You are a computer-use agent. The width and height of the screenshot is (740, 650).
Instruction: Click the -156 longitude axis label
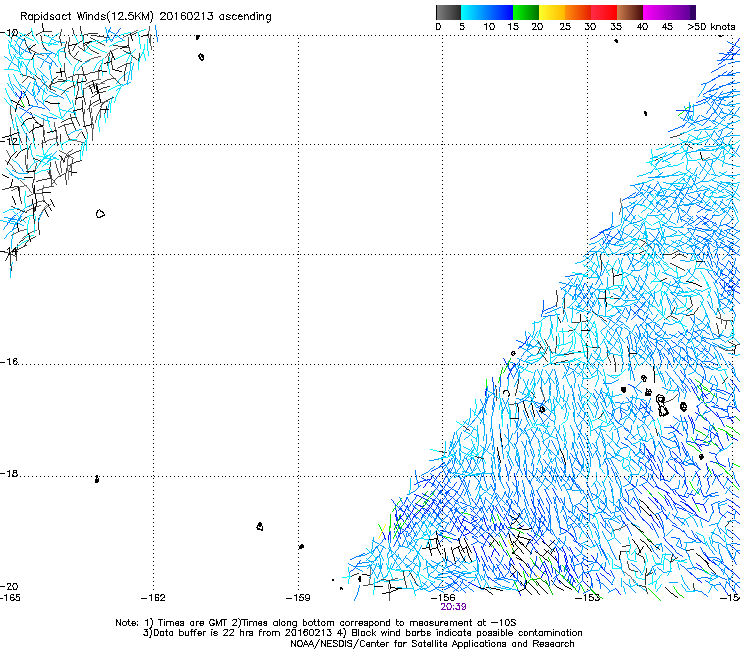[443, 598]
